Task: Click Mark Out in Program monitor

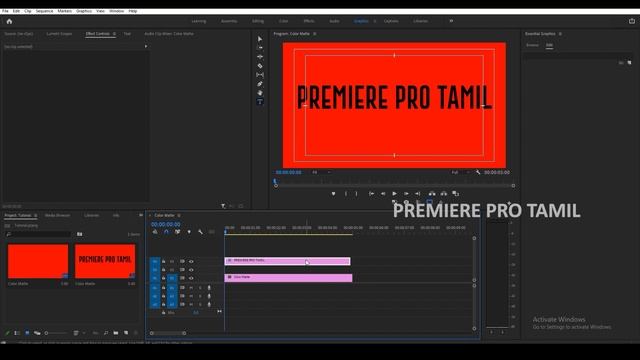Action: coord(356,193)
